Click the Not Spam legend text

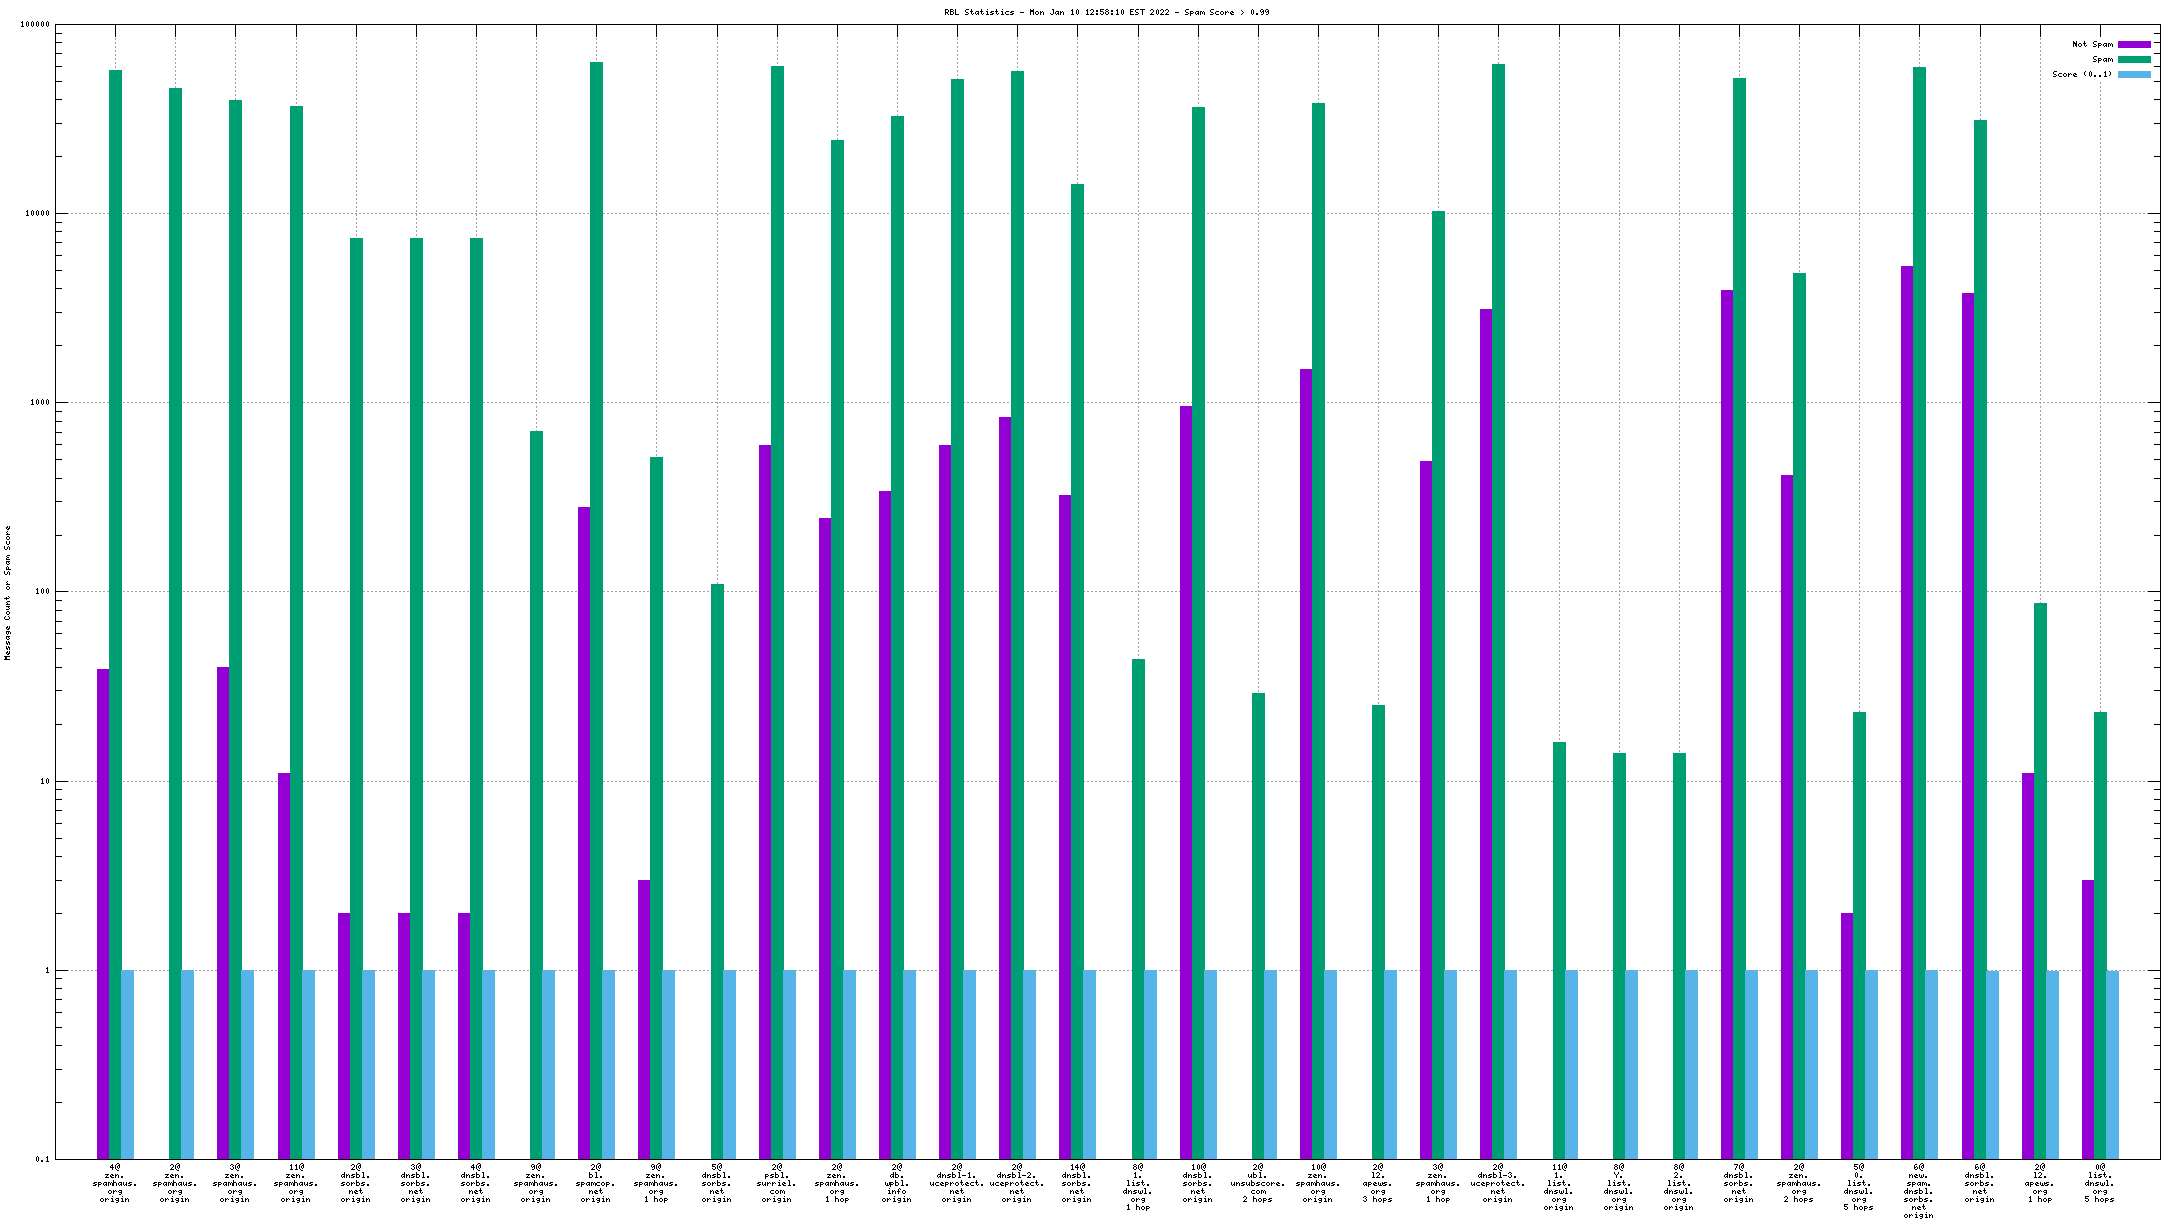(2092, 44)
